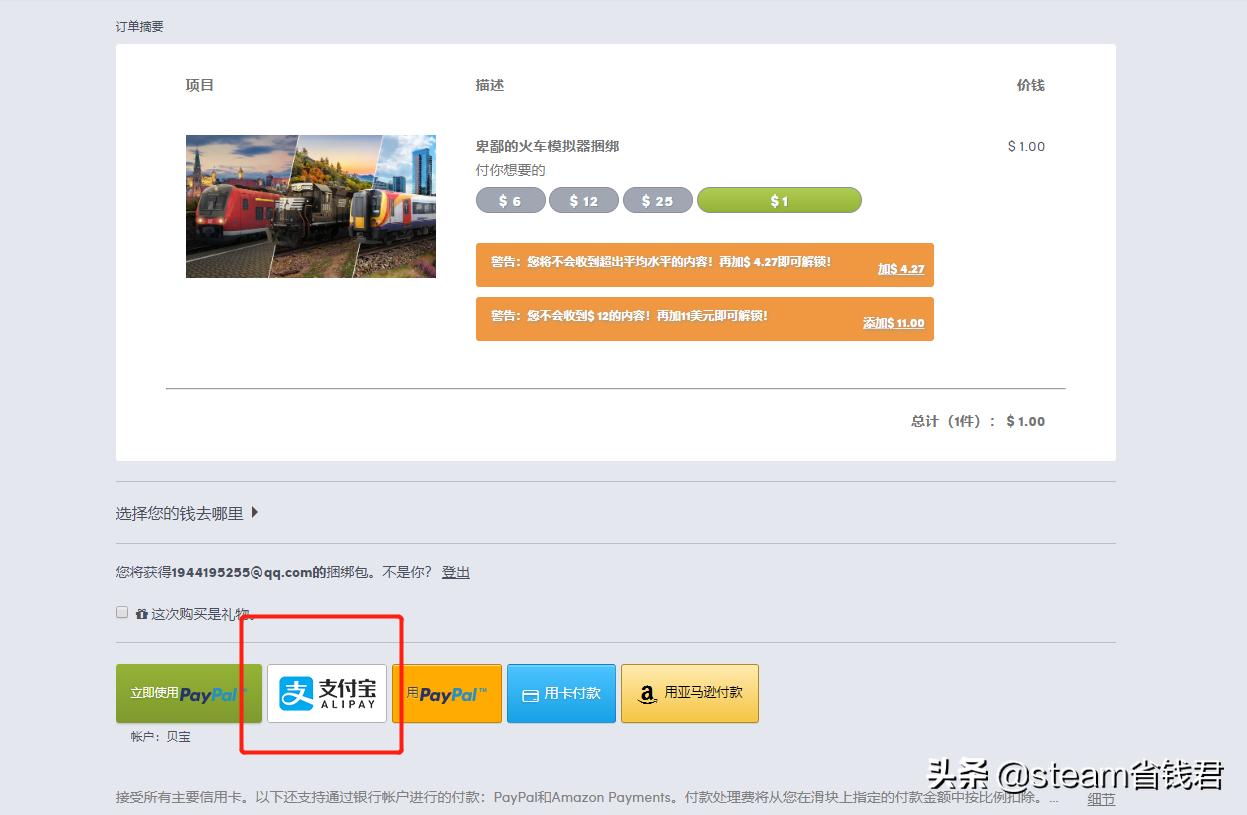Click the 加$4.27 unlock link
Image resolution: width=1247 pixels, height=815 pixels.
(901, 270)
